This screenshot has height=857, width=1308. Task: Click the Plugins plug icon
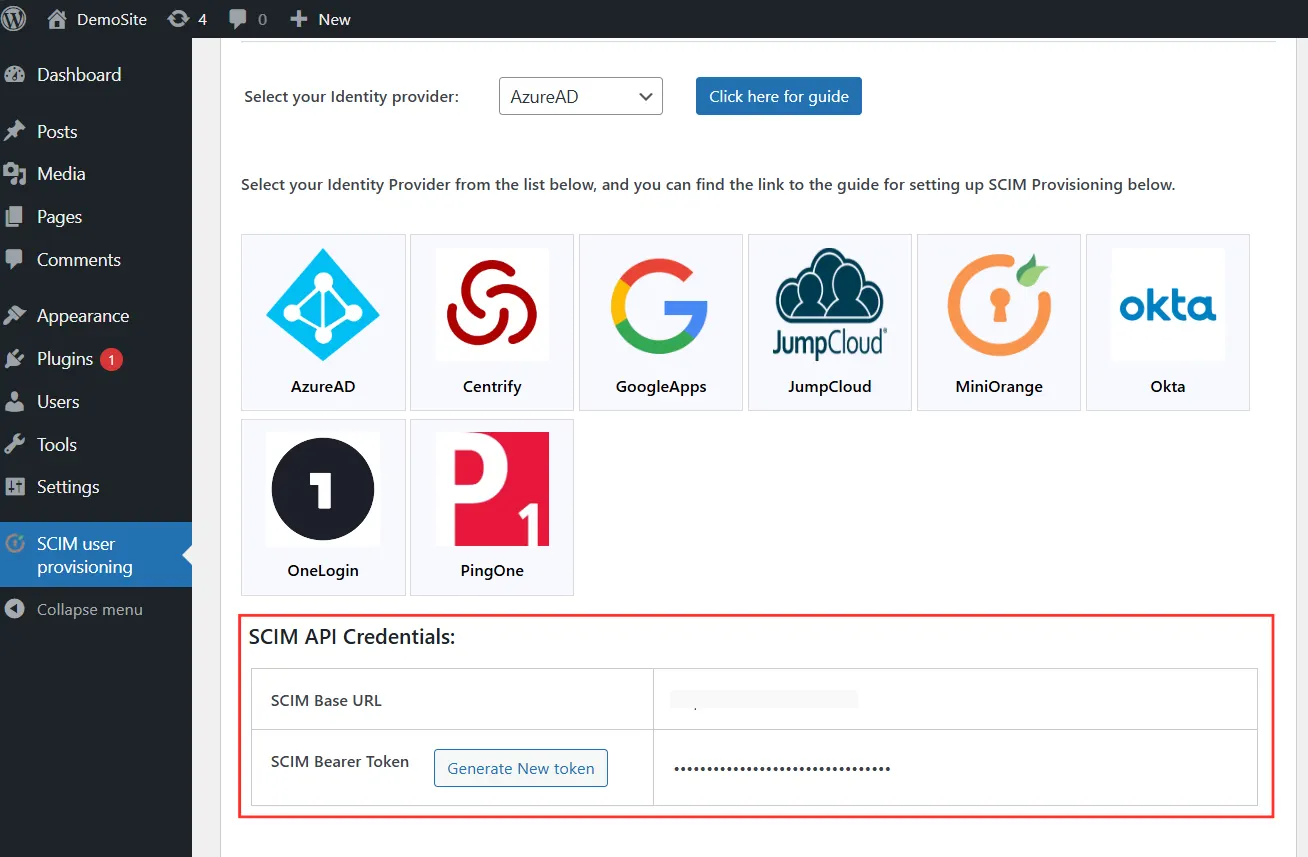(15, 359)
